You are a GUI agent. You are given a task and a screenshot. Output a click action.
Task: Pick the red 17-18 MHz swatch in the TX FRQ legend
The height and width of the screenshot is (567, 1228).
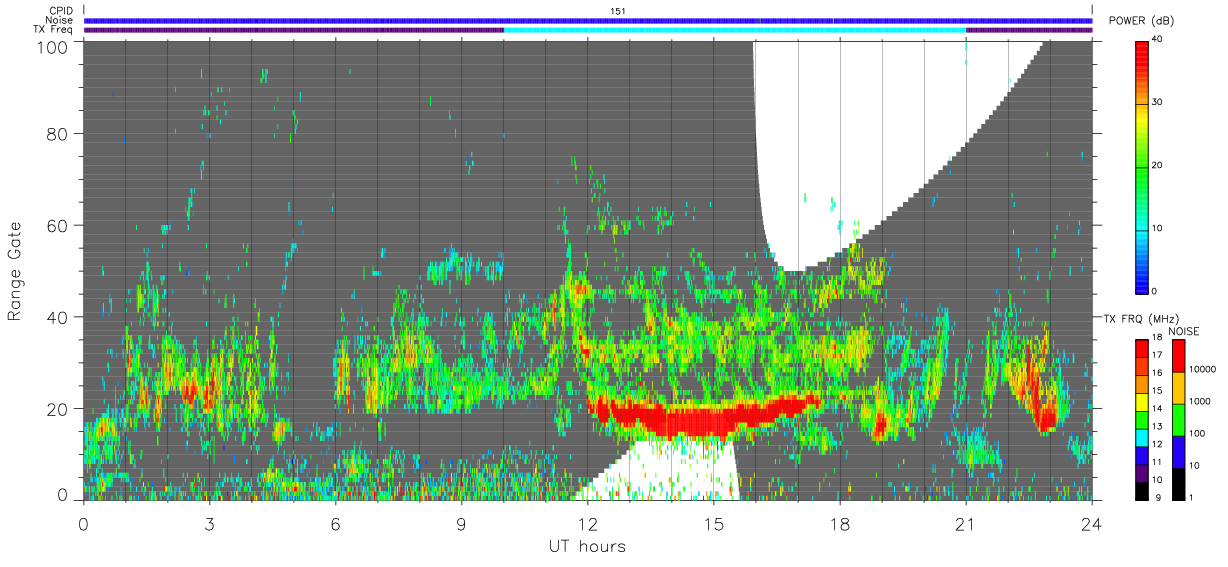tap(1142, 348)
